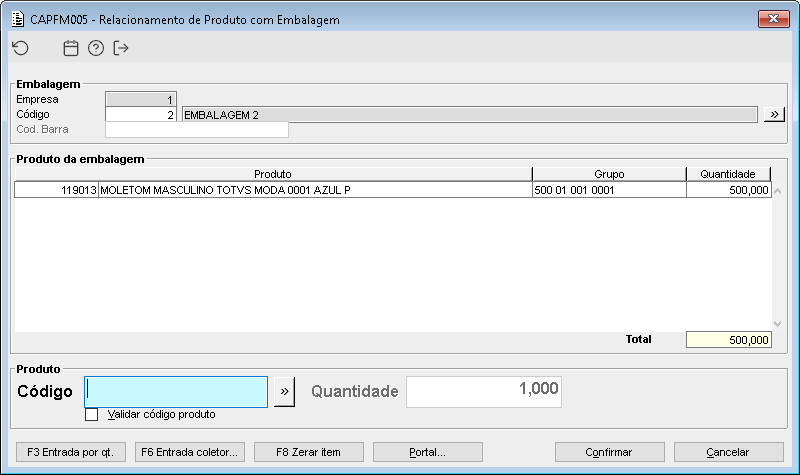Select MOLETOM MASCULINO TOTVS MODA row
This screenshot has height=475, width=800.
(x=315, y=190)
